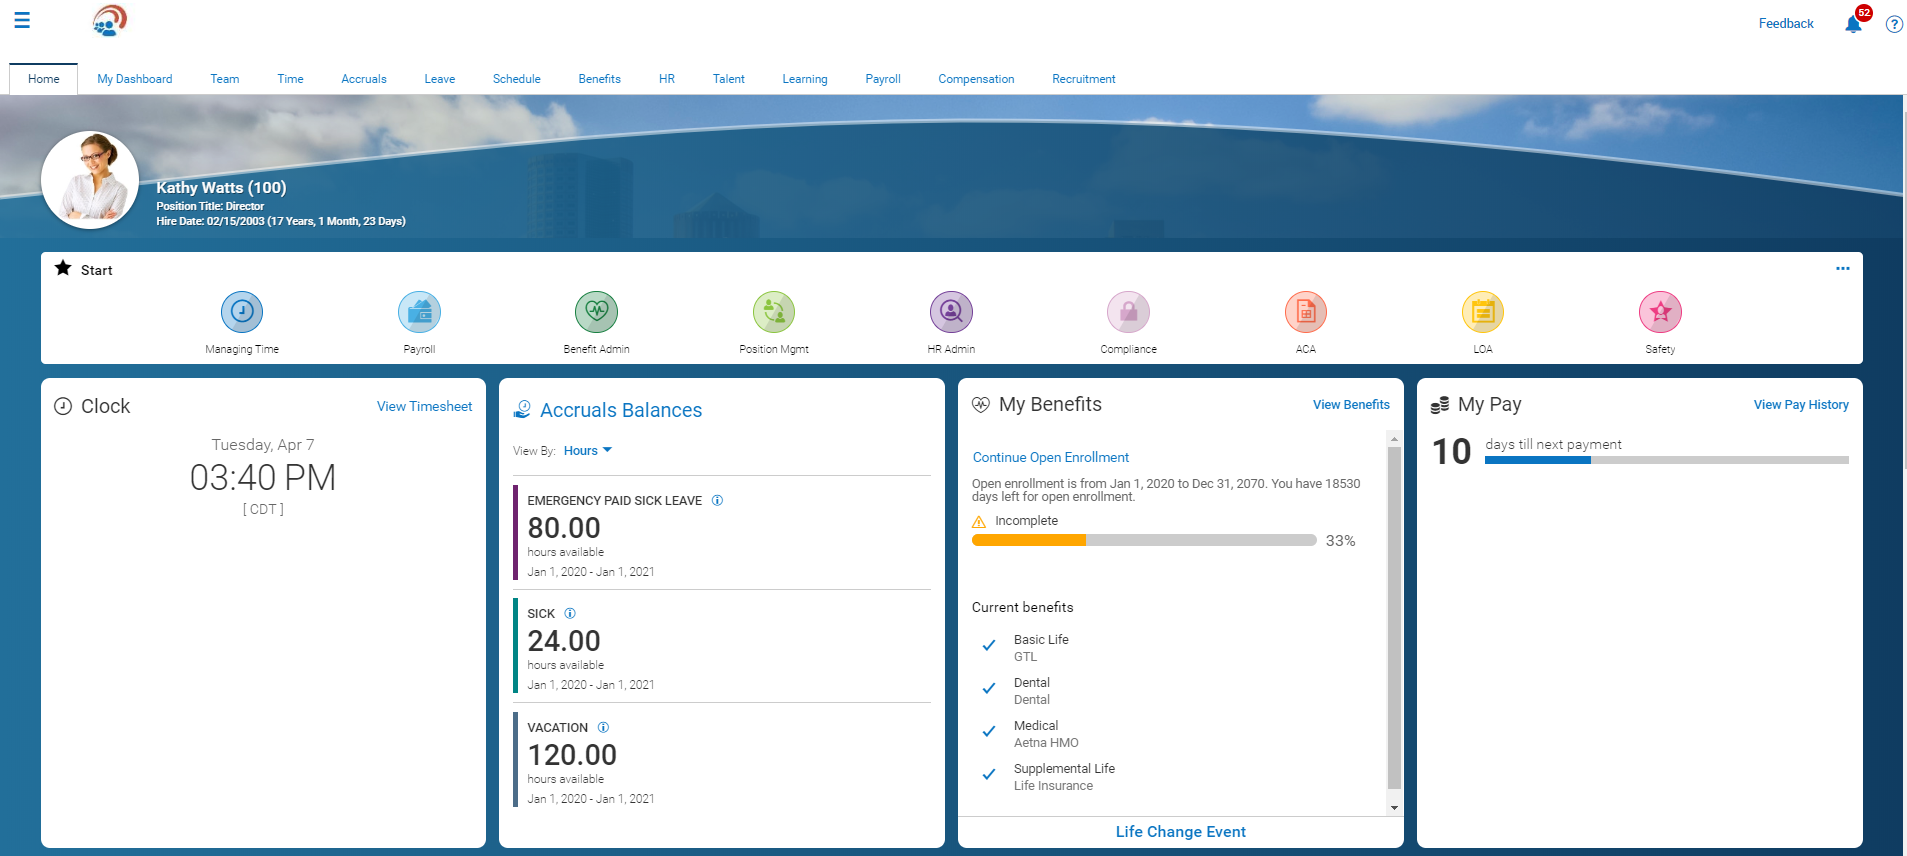1907x856 pixels.
Task: Open the Benefit Admin icon
Action: [596, 312]
